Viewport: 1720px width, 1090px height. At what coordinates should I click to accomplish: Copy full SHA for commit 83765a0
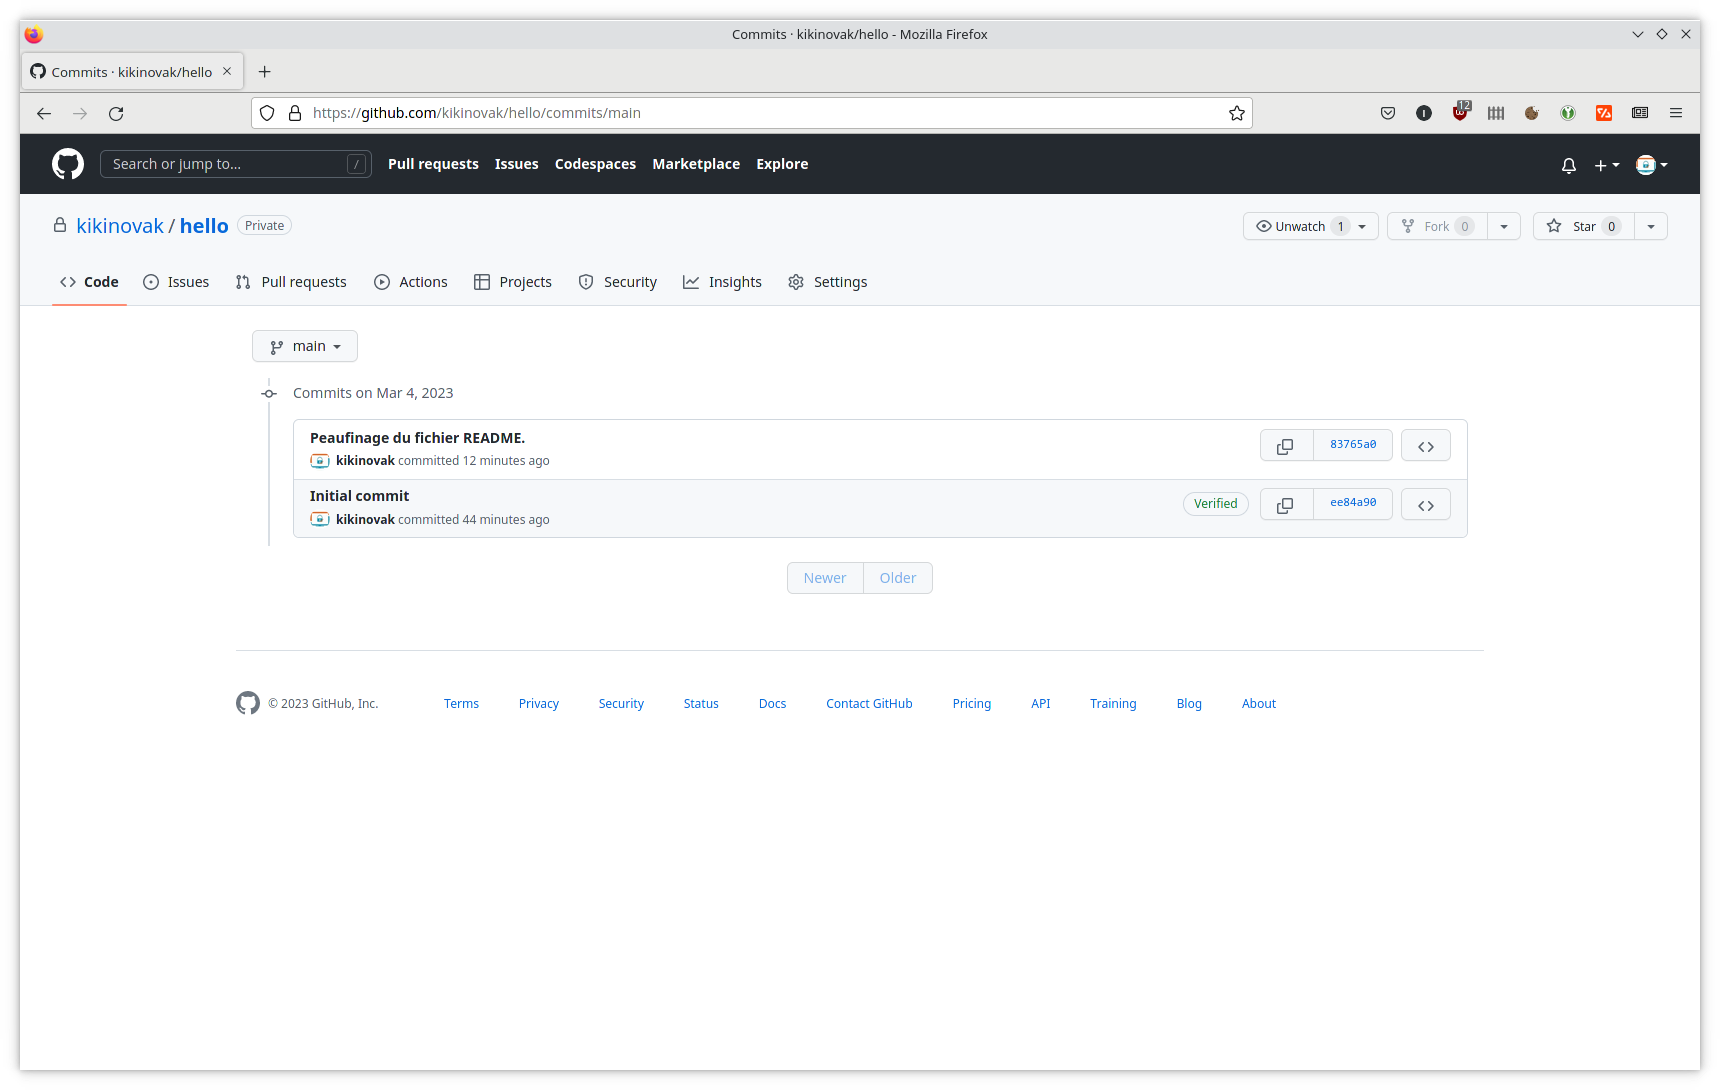coord(1286,446)
